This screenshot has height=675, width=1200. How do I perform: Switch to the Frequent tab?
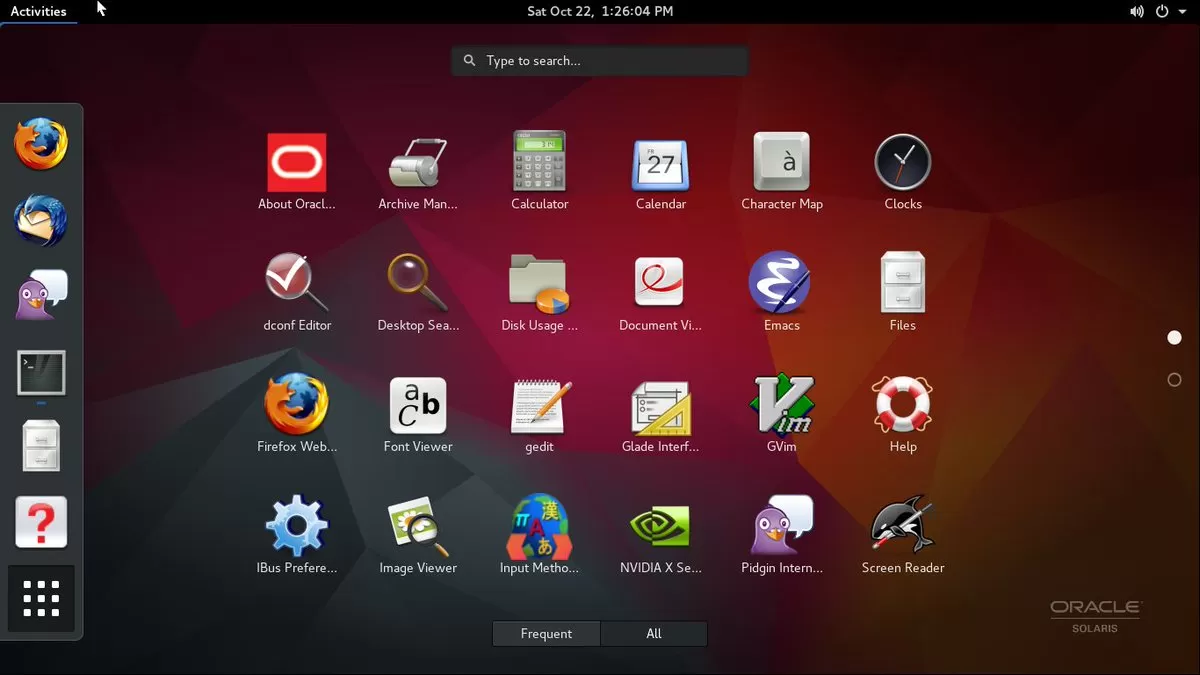point(546,634)
